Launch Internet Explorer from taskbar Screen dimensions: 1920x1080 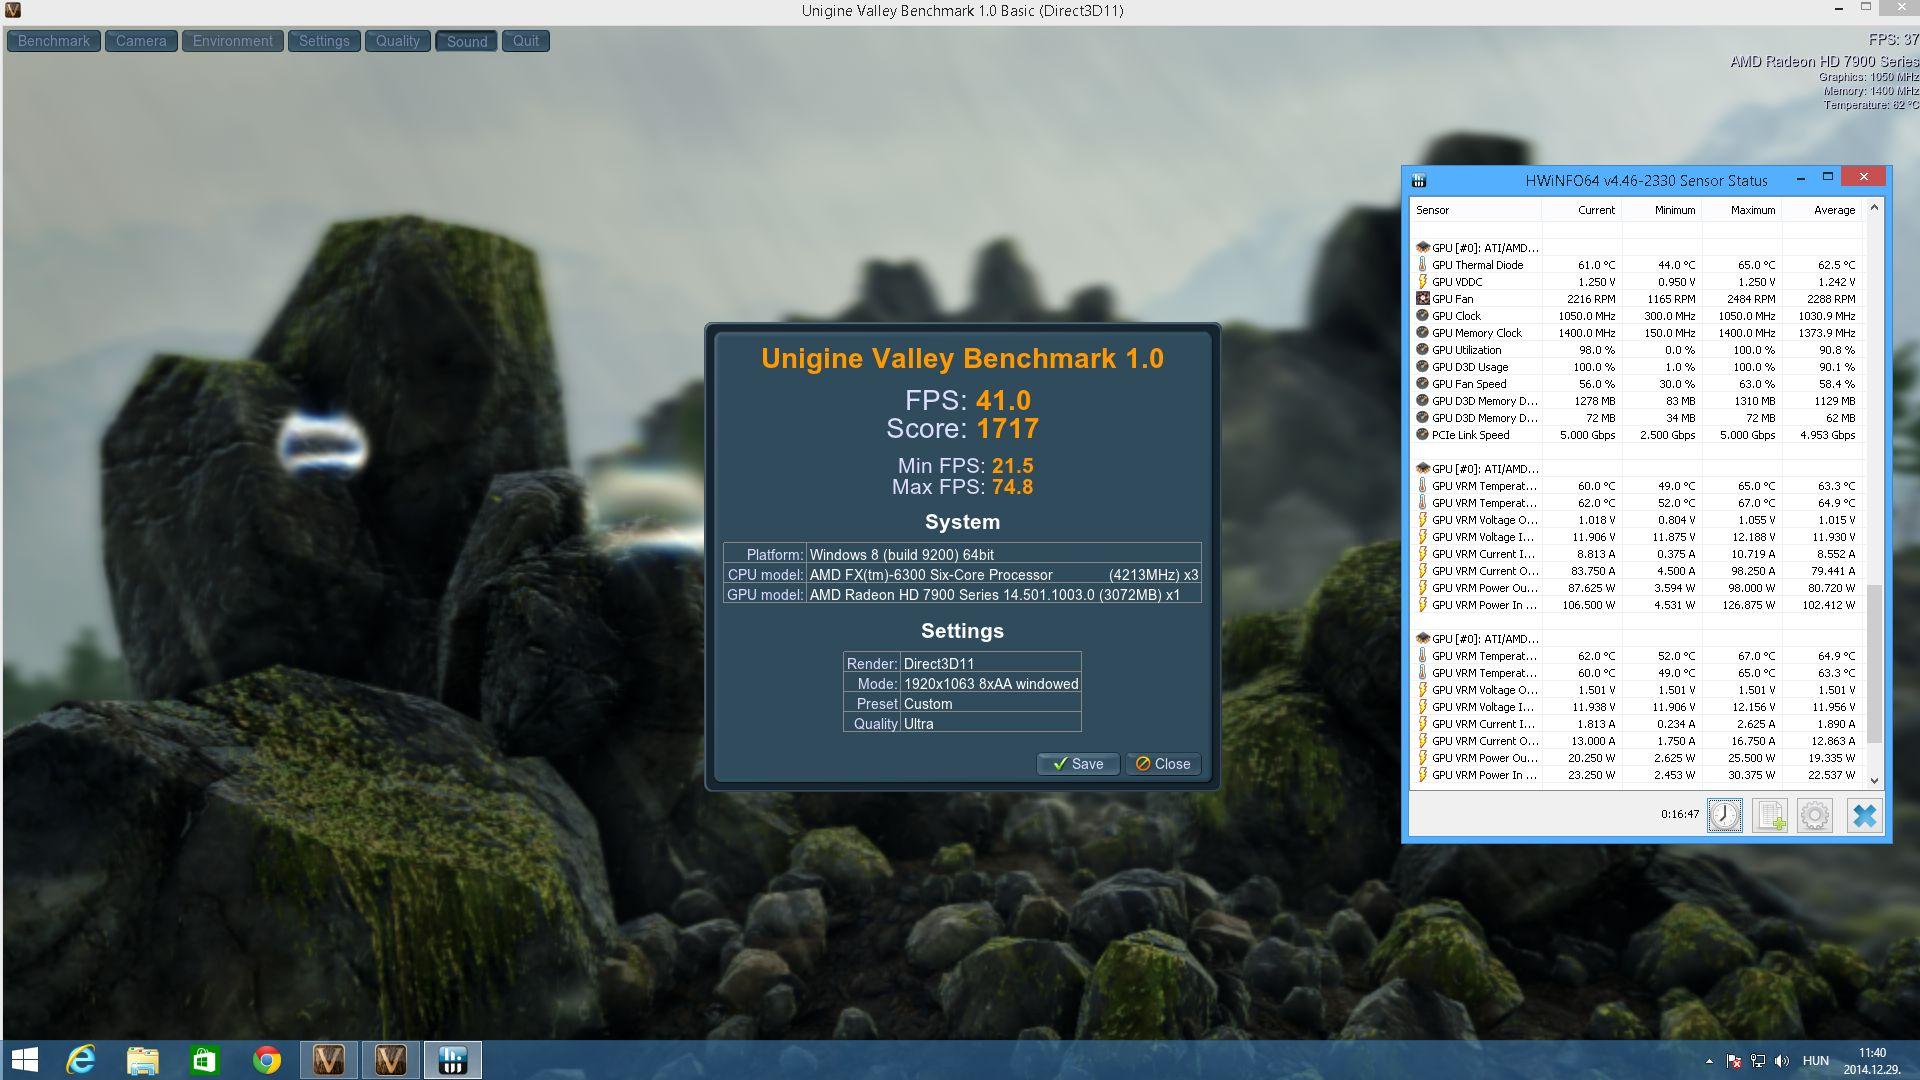coord(81,1060)
